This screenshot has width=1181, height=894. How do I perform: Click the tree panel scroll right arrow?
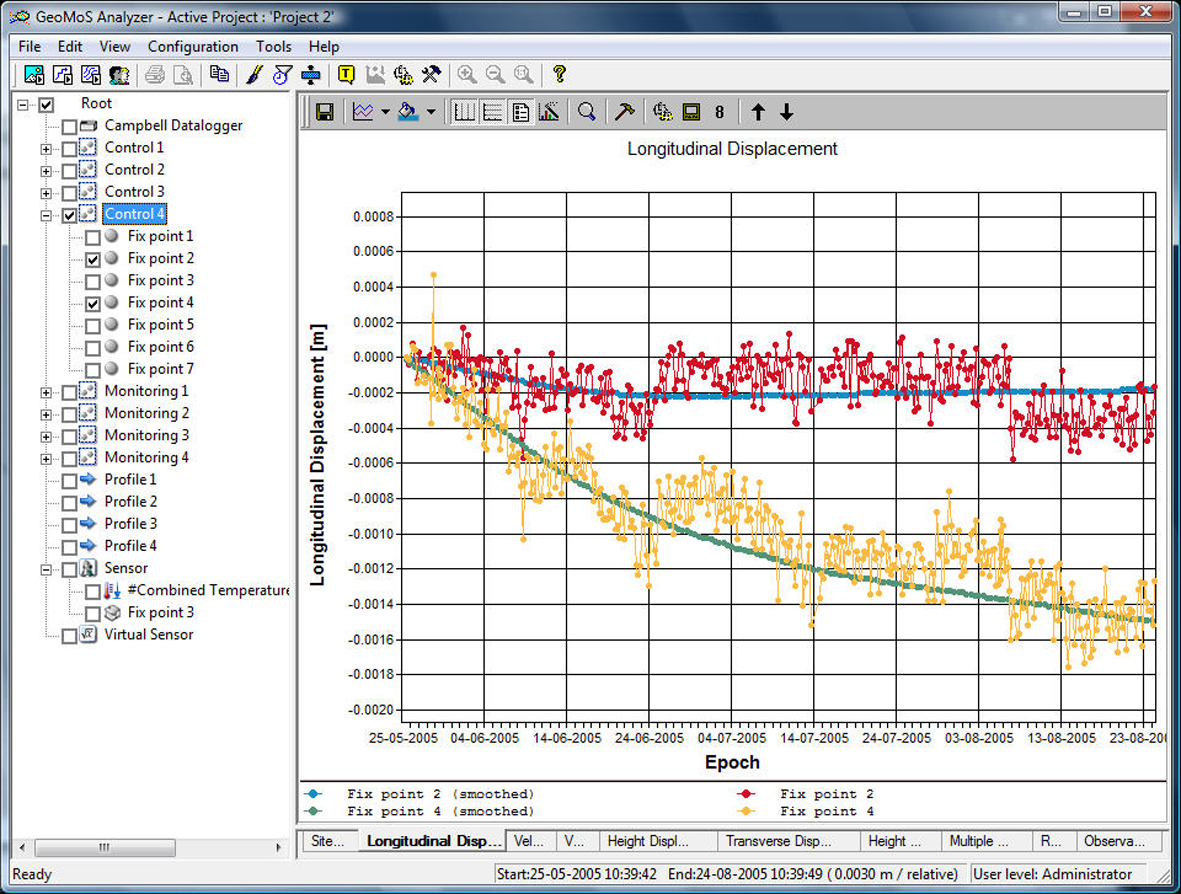(x=279, y=847)
